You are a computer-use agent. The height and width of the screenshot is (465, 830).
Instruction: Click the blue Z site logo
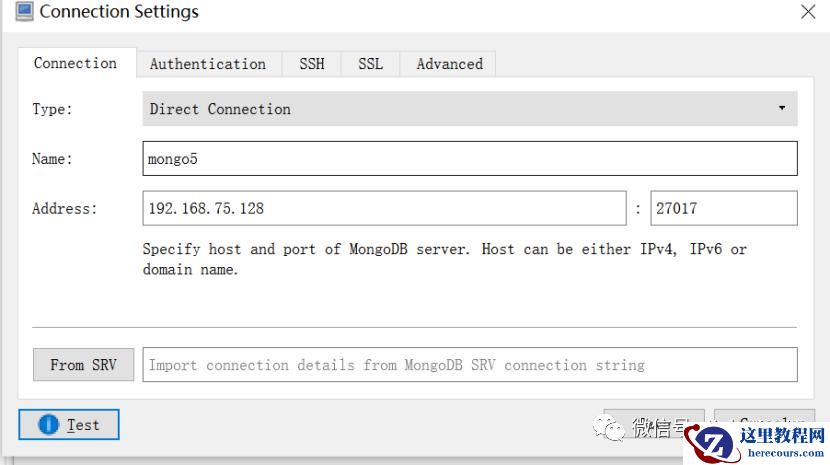click(714, 445)
